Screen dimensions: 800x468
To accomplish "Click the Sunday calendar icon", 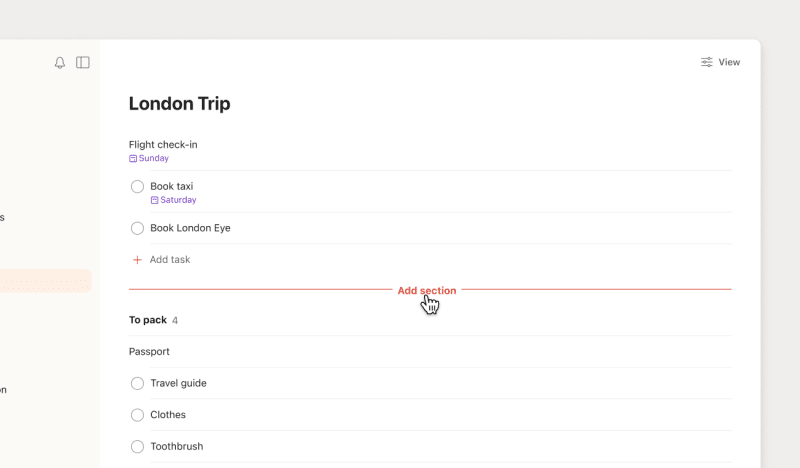I will click(x=133, y=158).
